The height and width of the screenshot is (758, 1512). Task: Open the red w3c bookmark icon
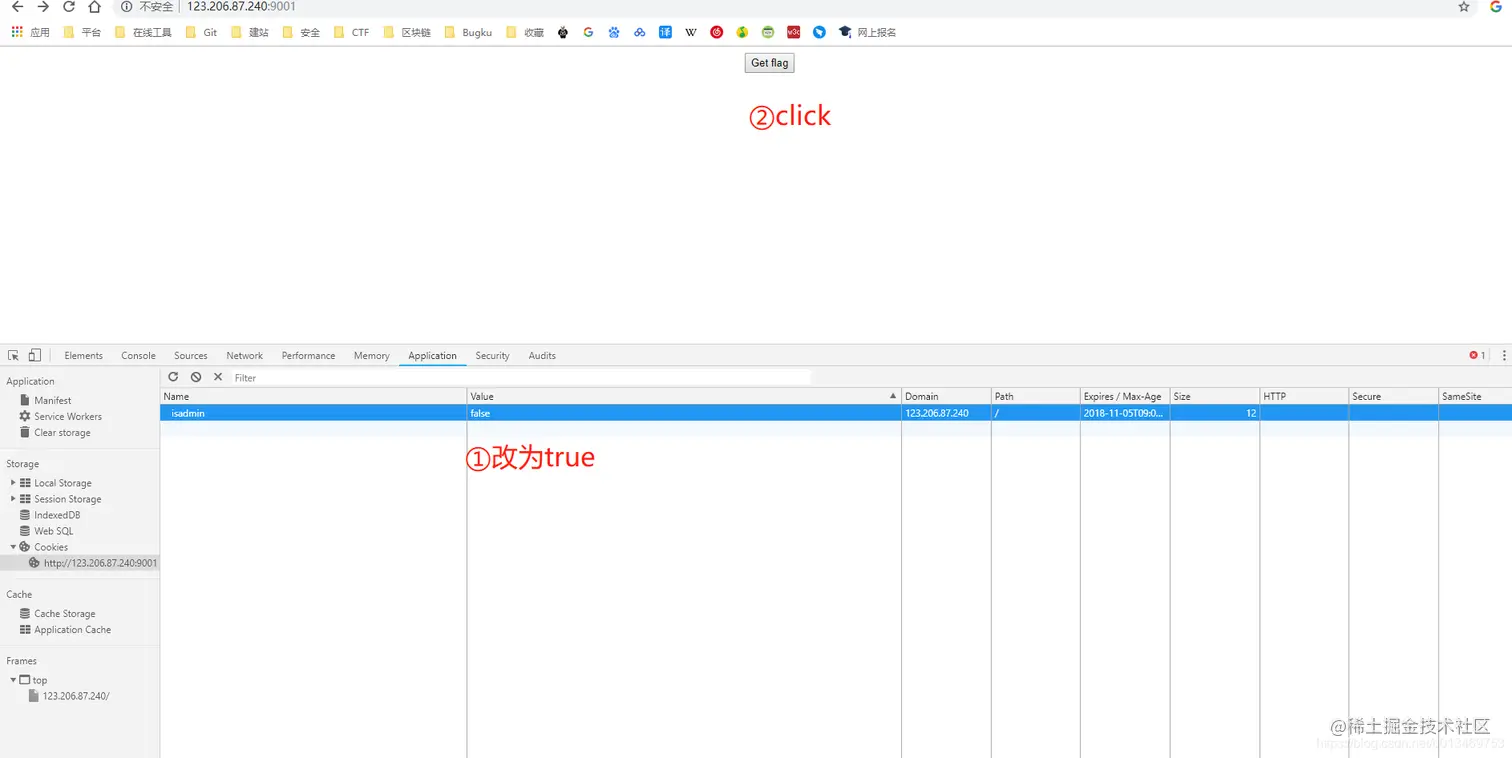793,32
